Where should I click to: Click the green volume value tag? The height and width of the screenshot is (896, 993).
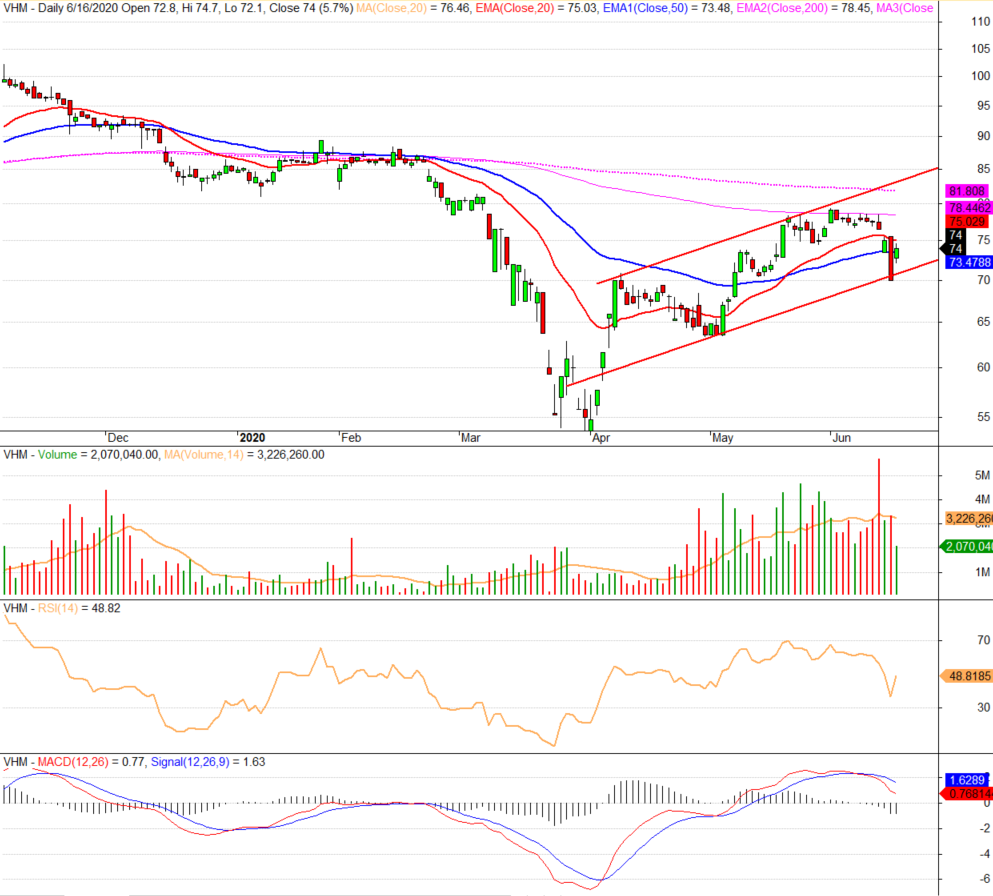click(968, 546)
